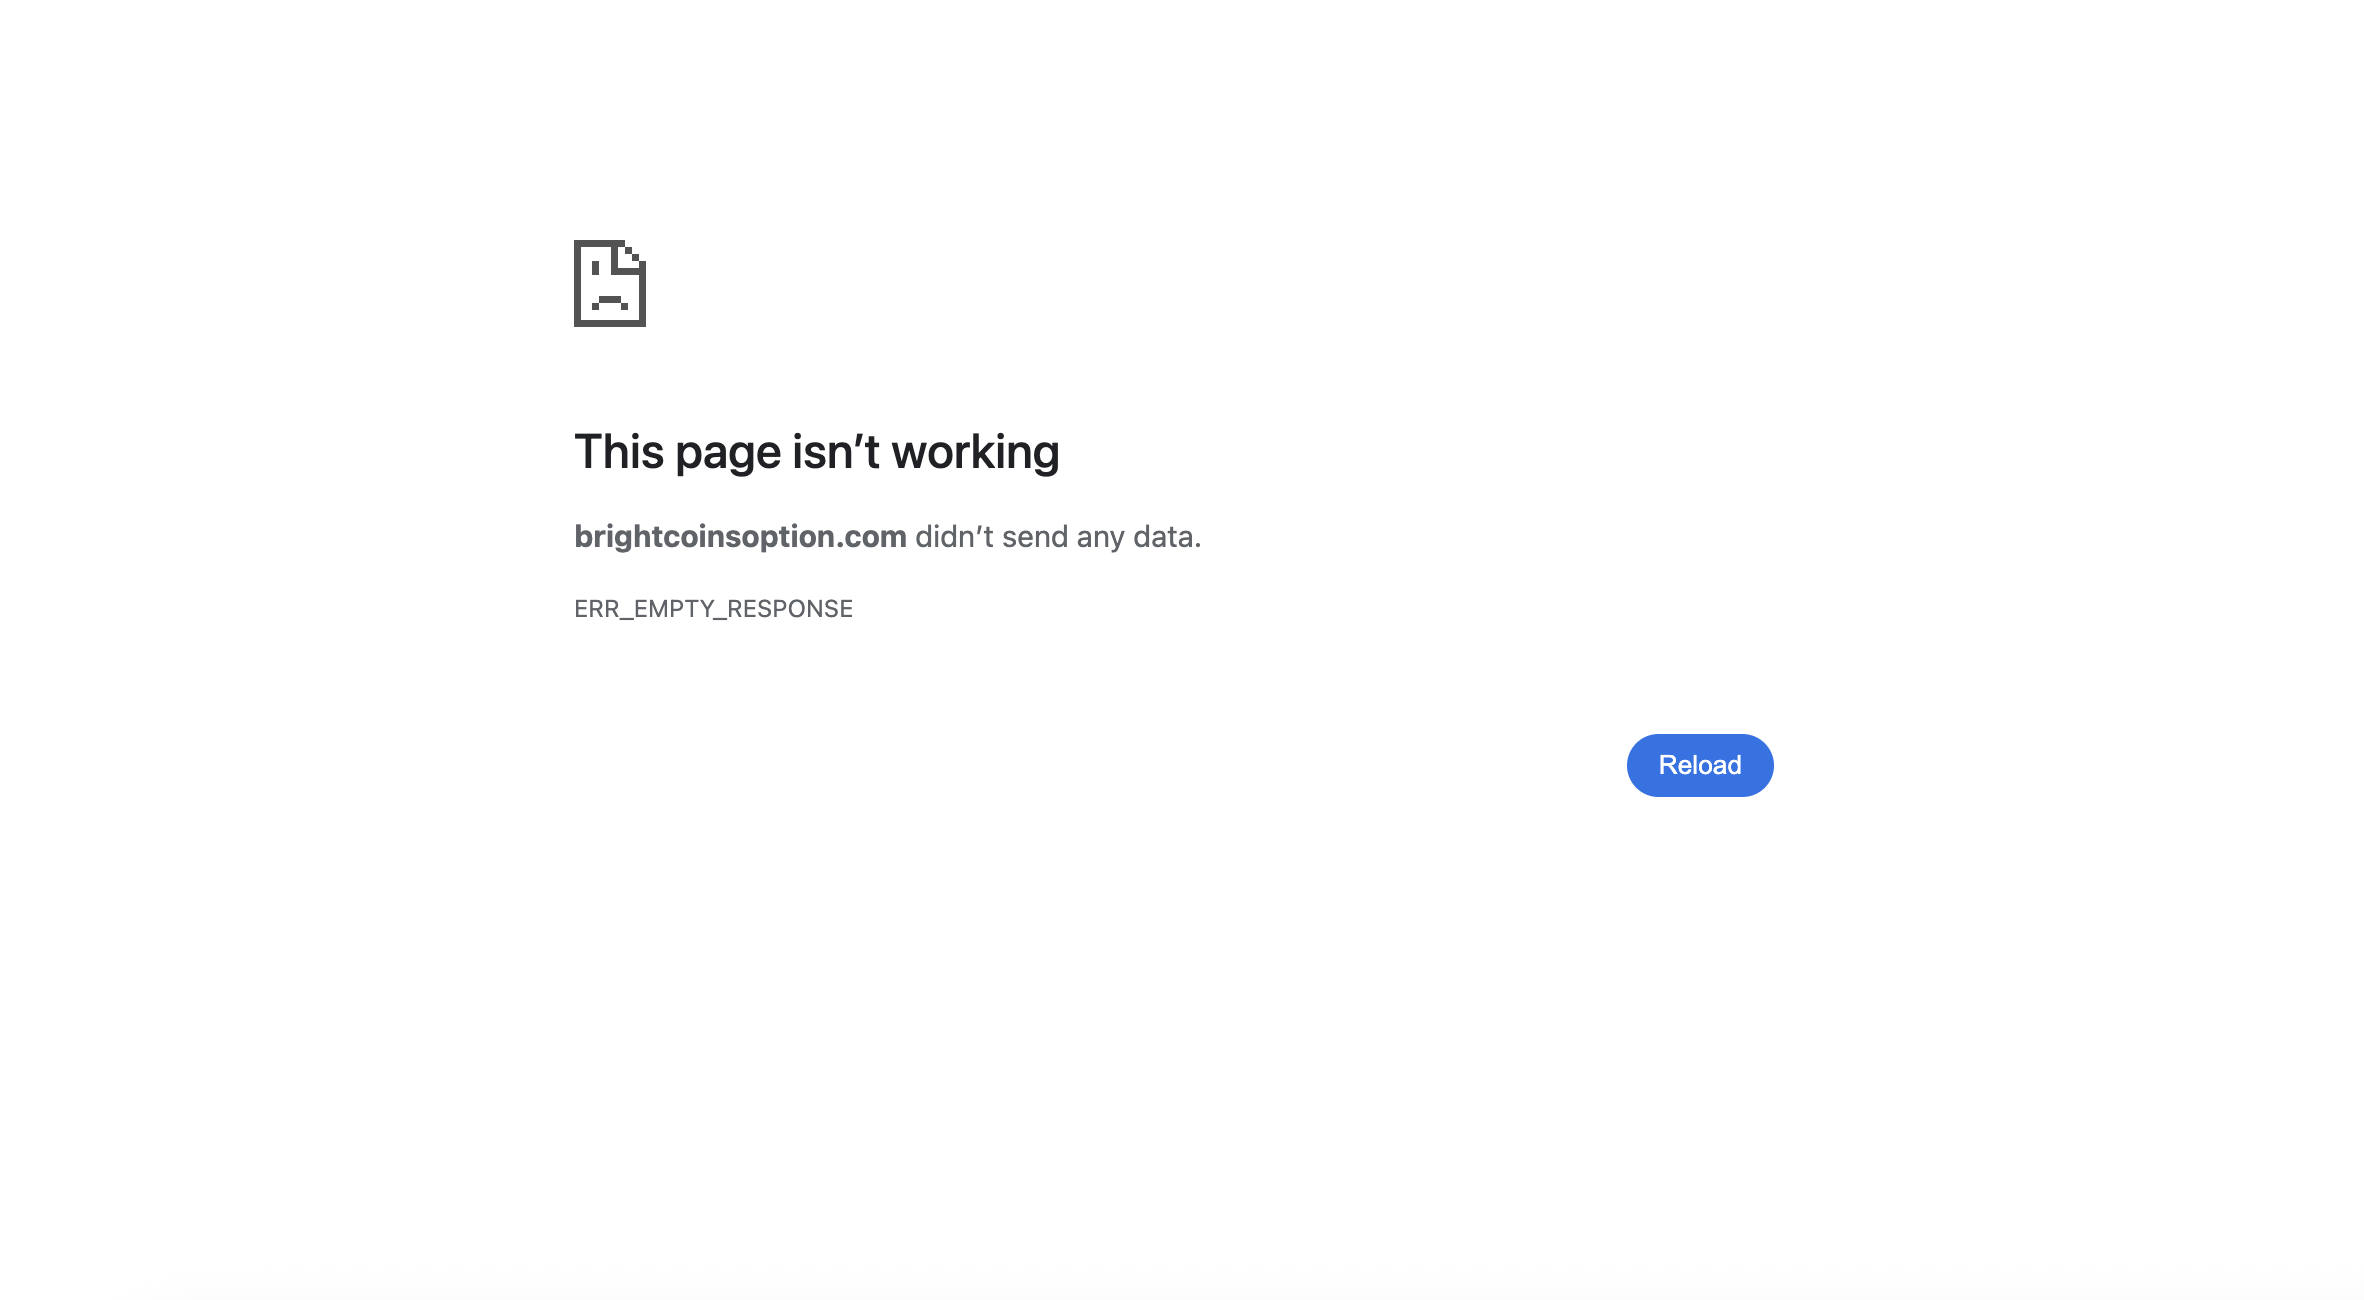Click the eye on sad page icon
Viewport: 2364px width, 1300px height.
click(x=596, y=268)
